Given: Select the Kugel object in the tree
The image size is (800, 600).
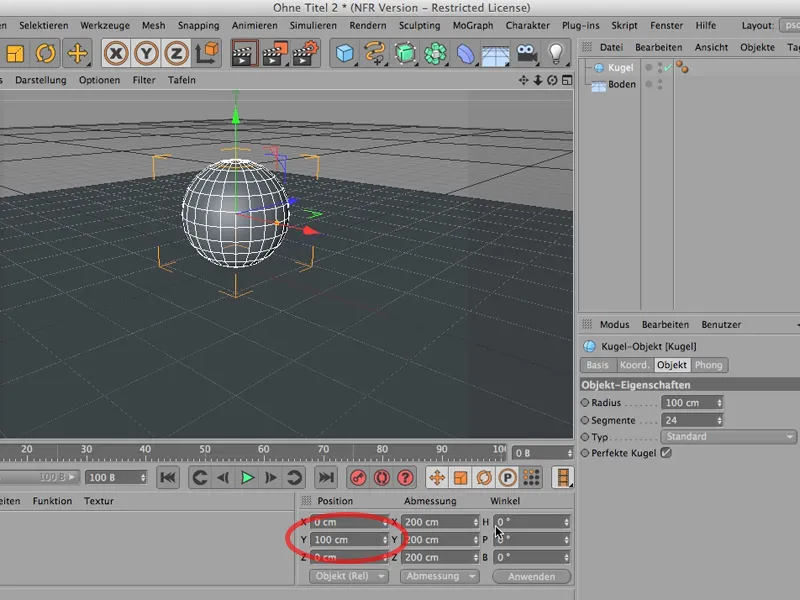Looking at the screenshot, I should pos(620,67).
